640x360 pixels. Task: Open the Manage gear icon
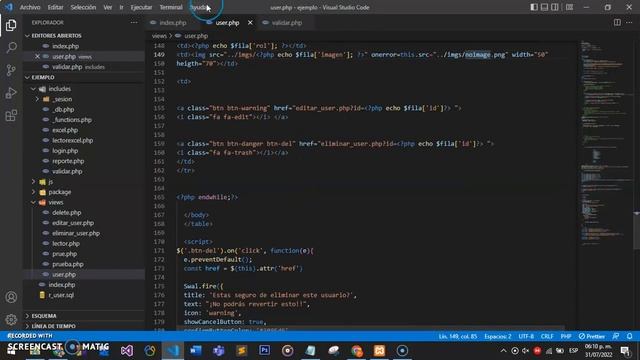click(11, 320)
